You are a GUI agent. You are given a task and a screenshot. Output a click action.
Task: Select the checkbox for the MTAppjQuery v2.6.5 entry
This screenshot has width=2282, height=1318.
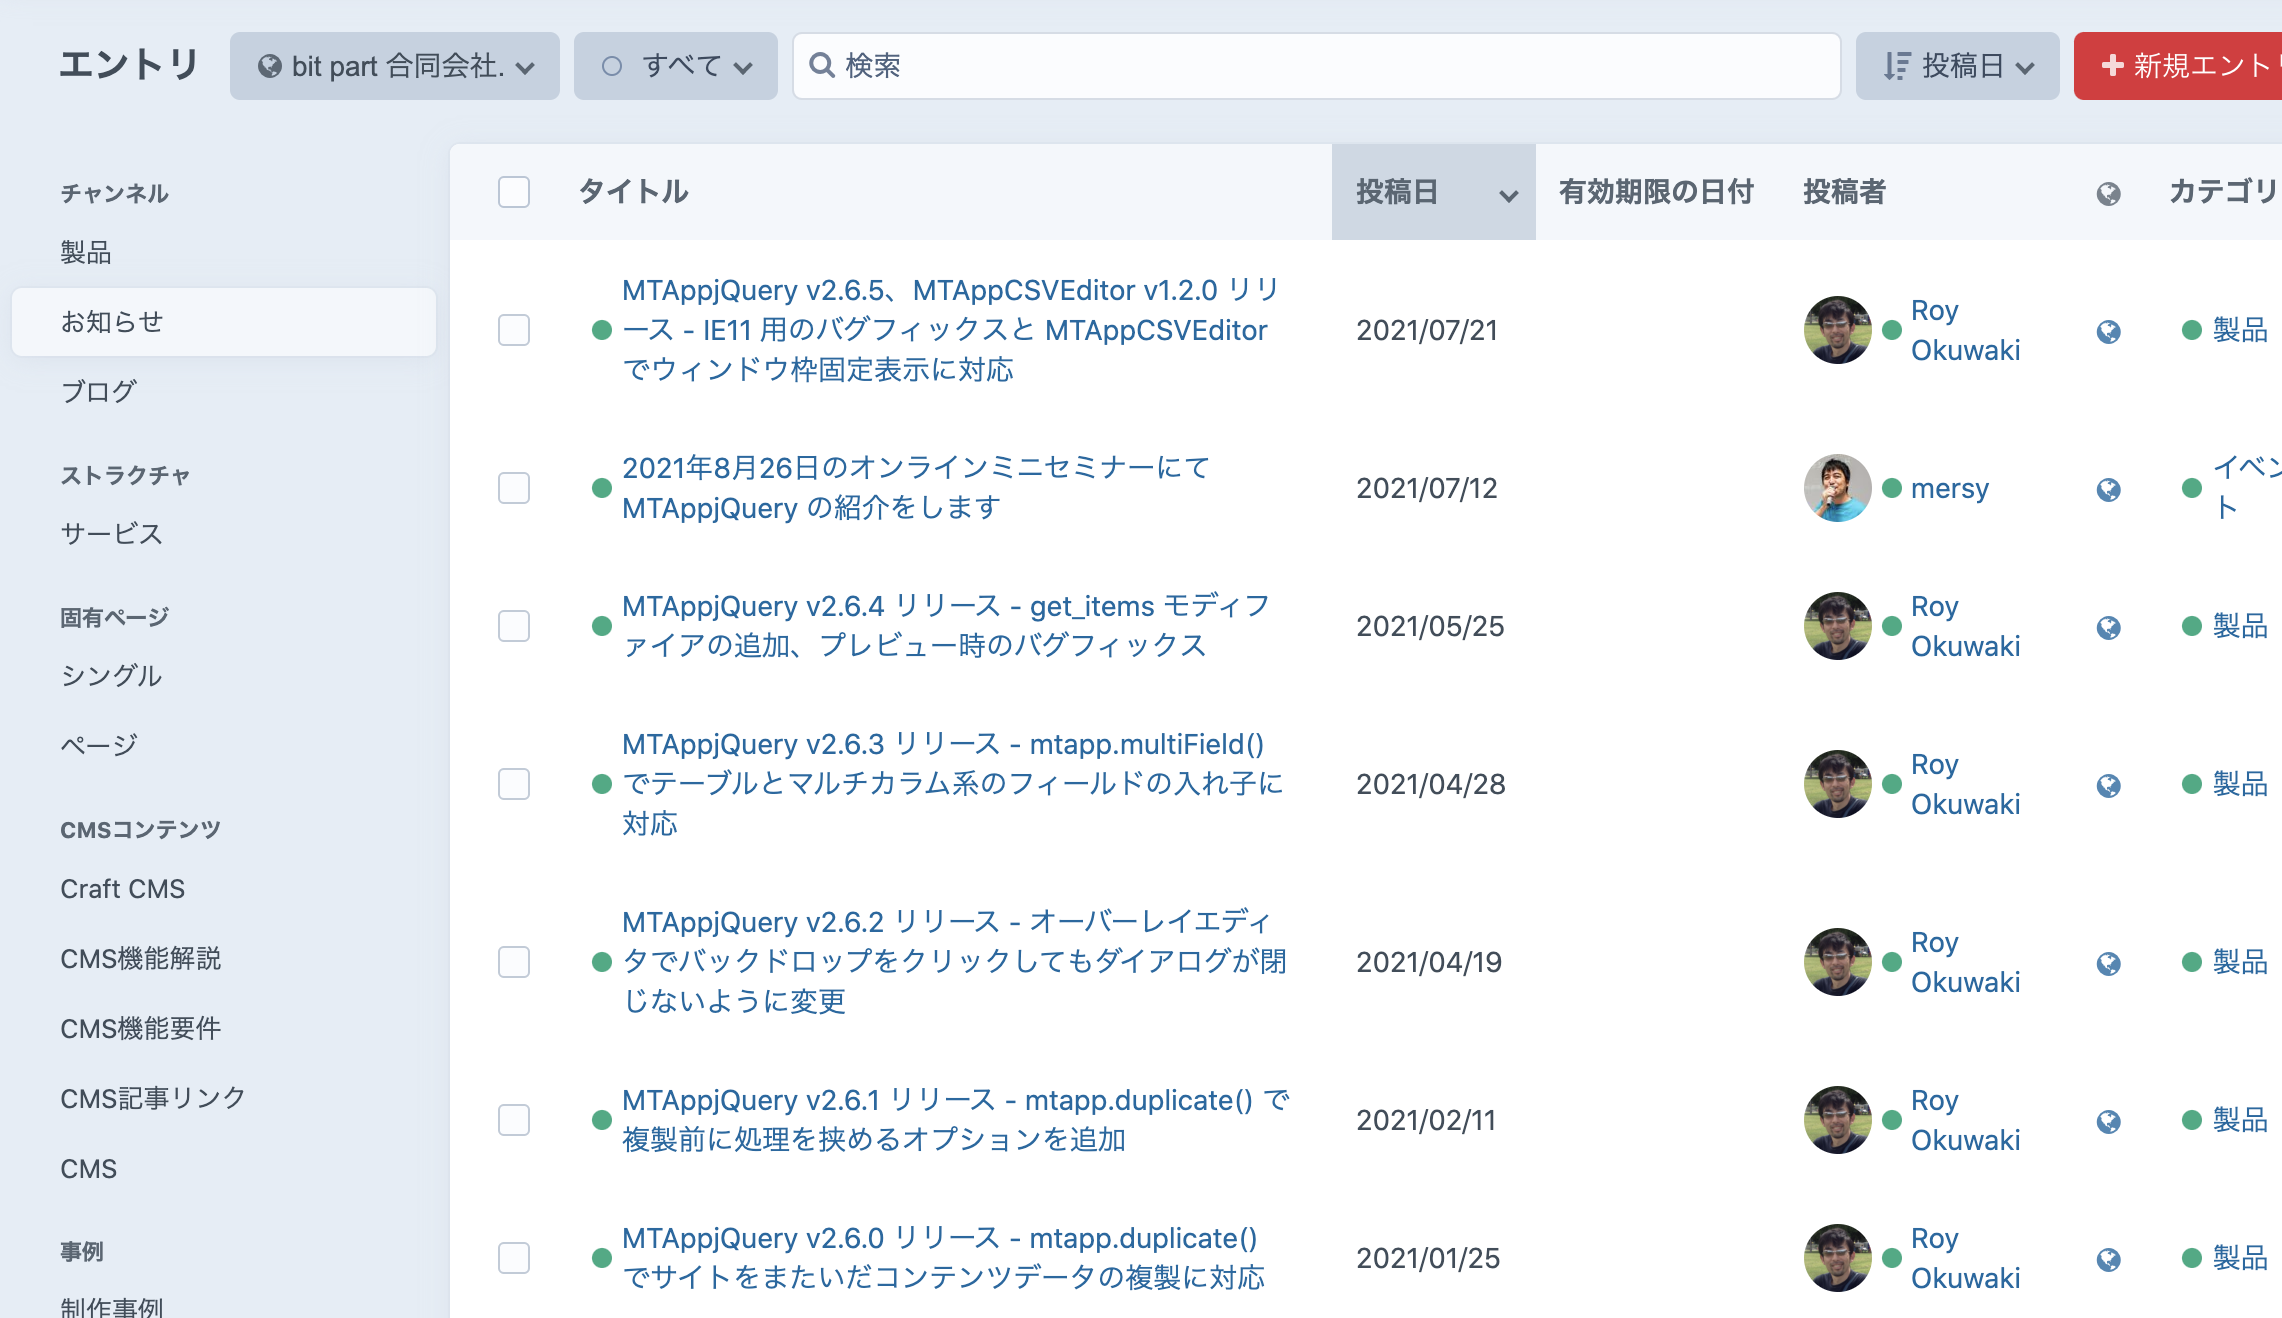point(514,330)
